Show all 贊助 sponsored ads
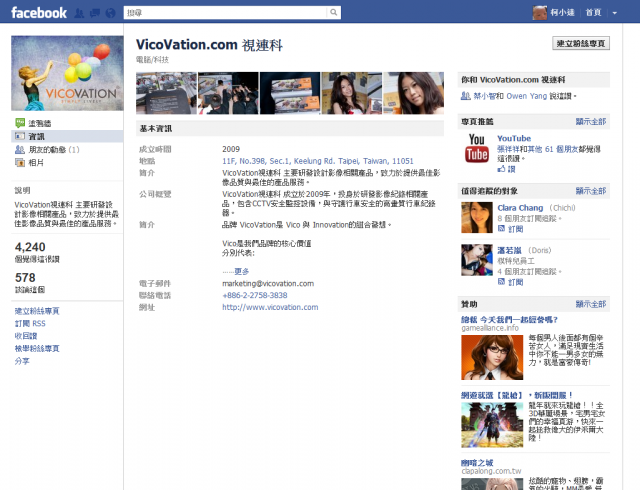The image size is (640, 490). click(591, 304)
